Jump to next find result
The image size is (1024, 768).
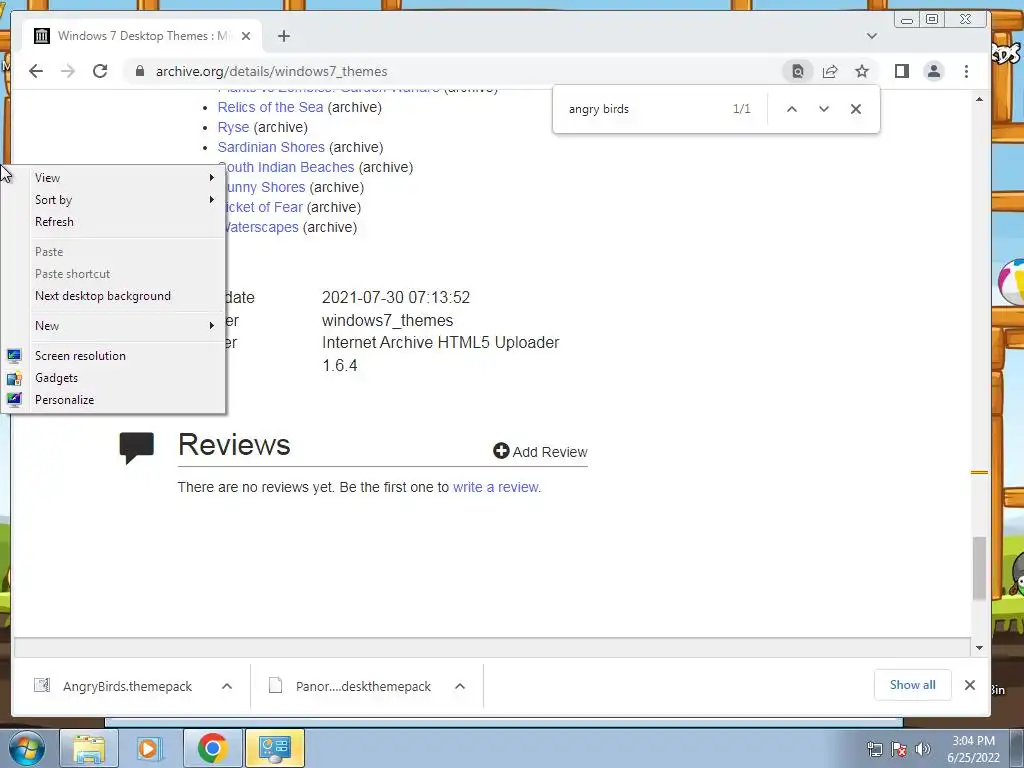pos(824,109)
